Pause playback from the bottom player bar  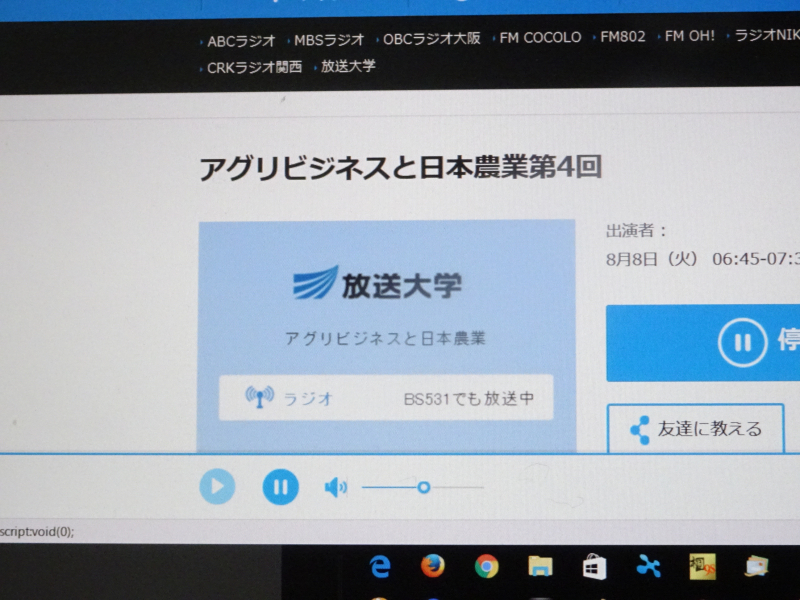point(281,487)
